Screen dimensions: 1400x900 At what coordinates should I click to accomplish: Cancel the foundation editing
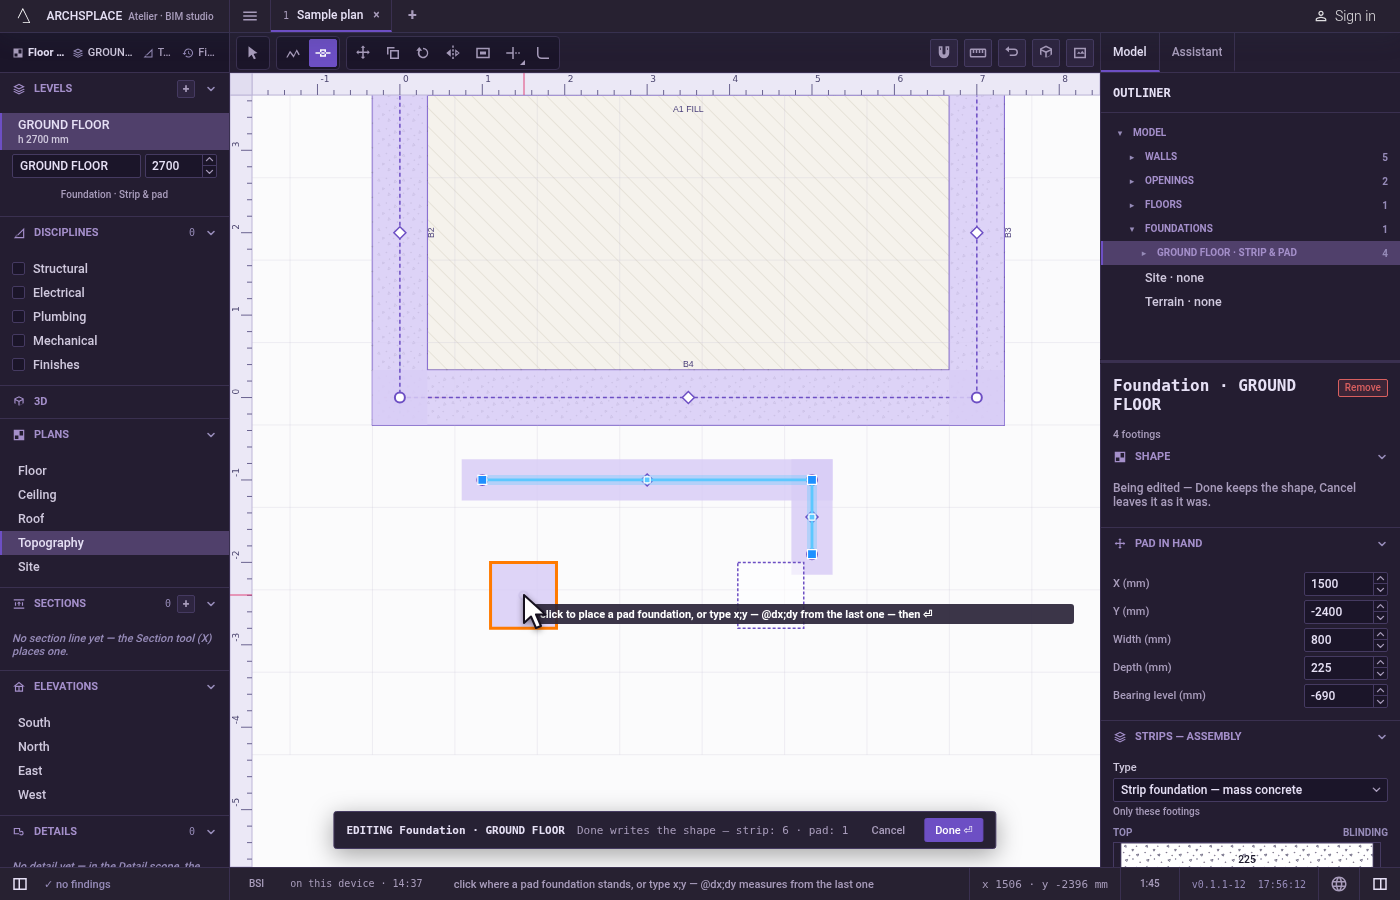[888, 830]
